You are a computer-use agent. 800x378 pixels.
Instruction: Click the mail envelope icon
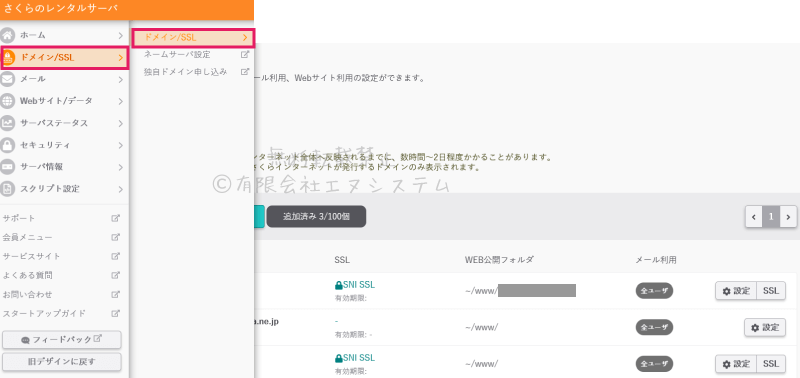pyautogui.click(x=8, y=79)
